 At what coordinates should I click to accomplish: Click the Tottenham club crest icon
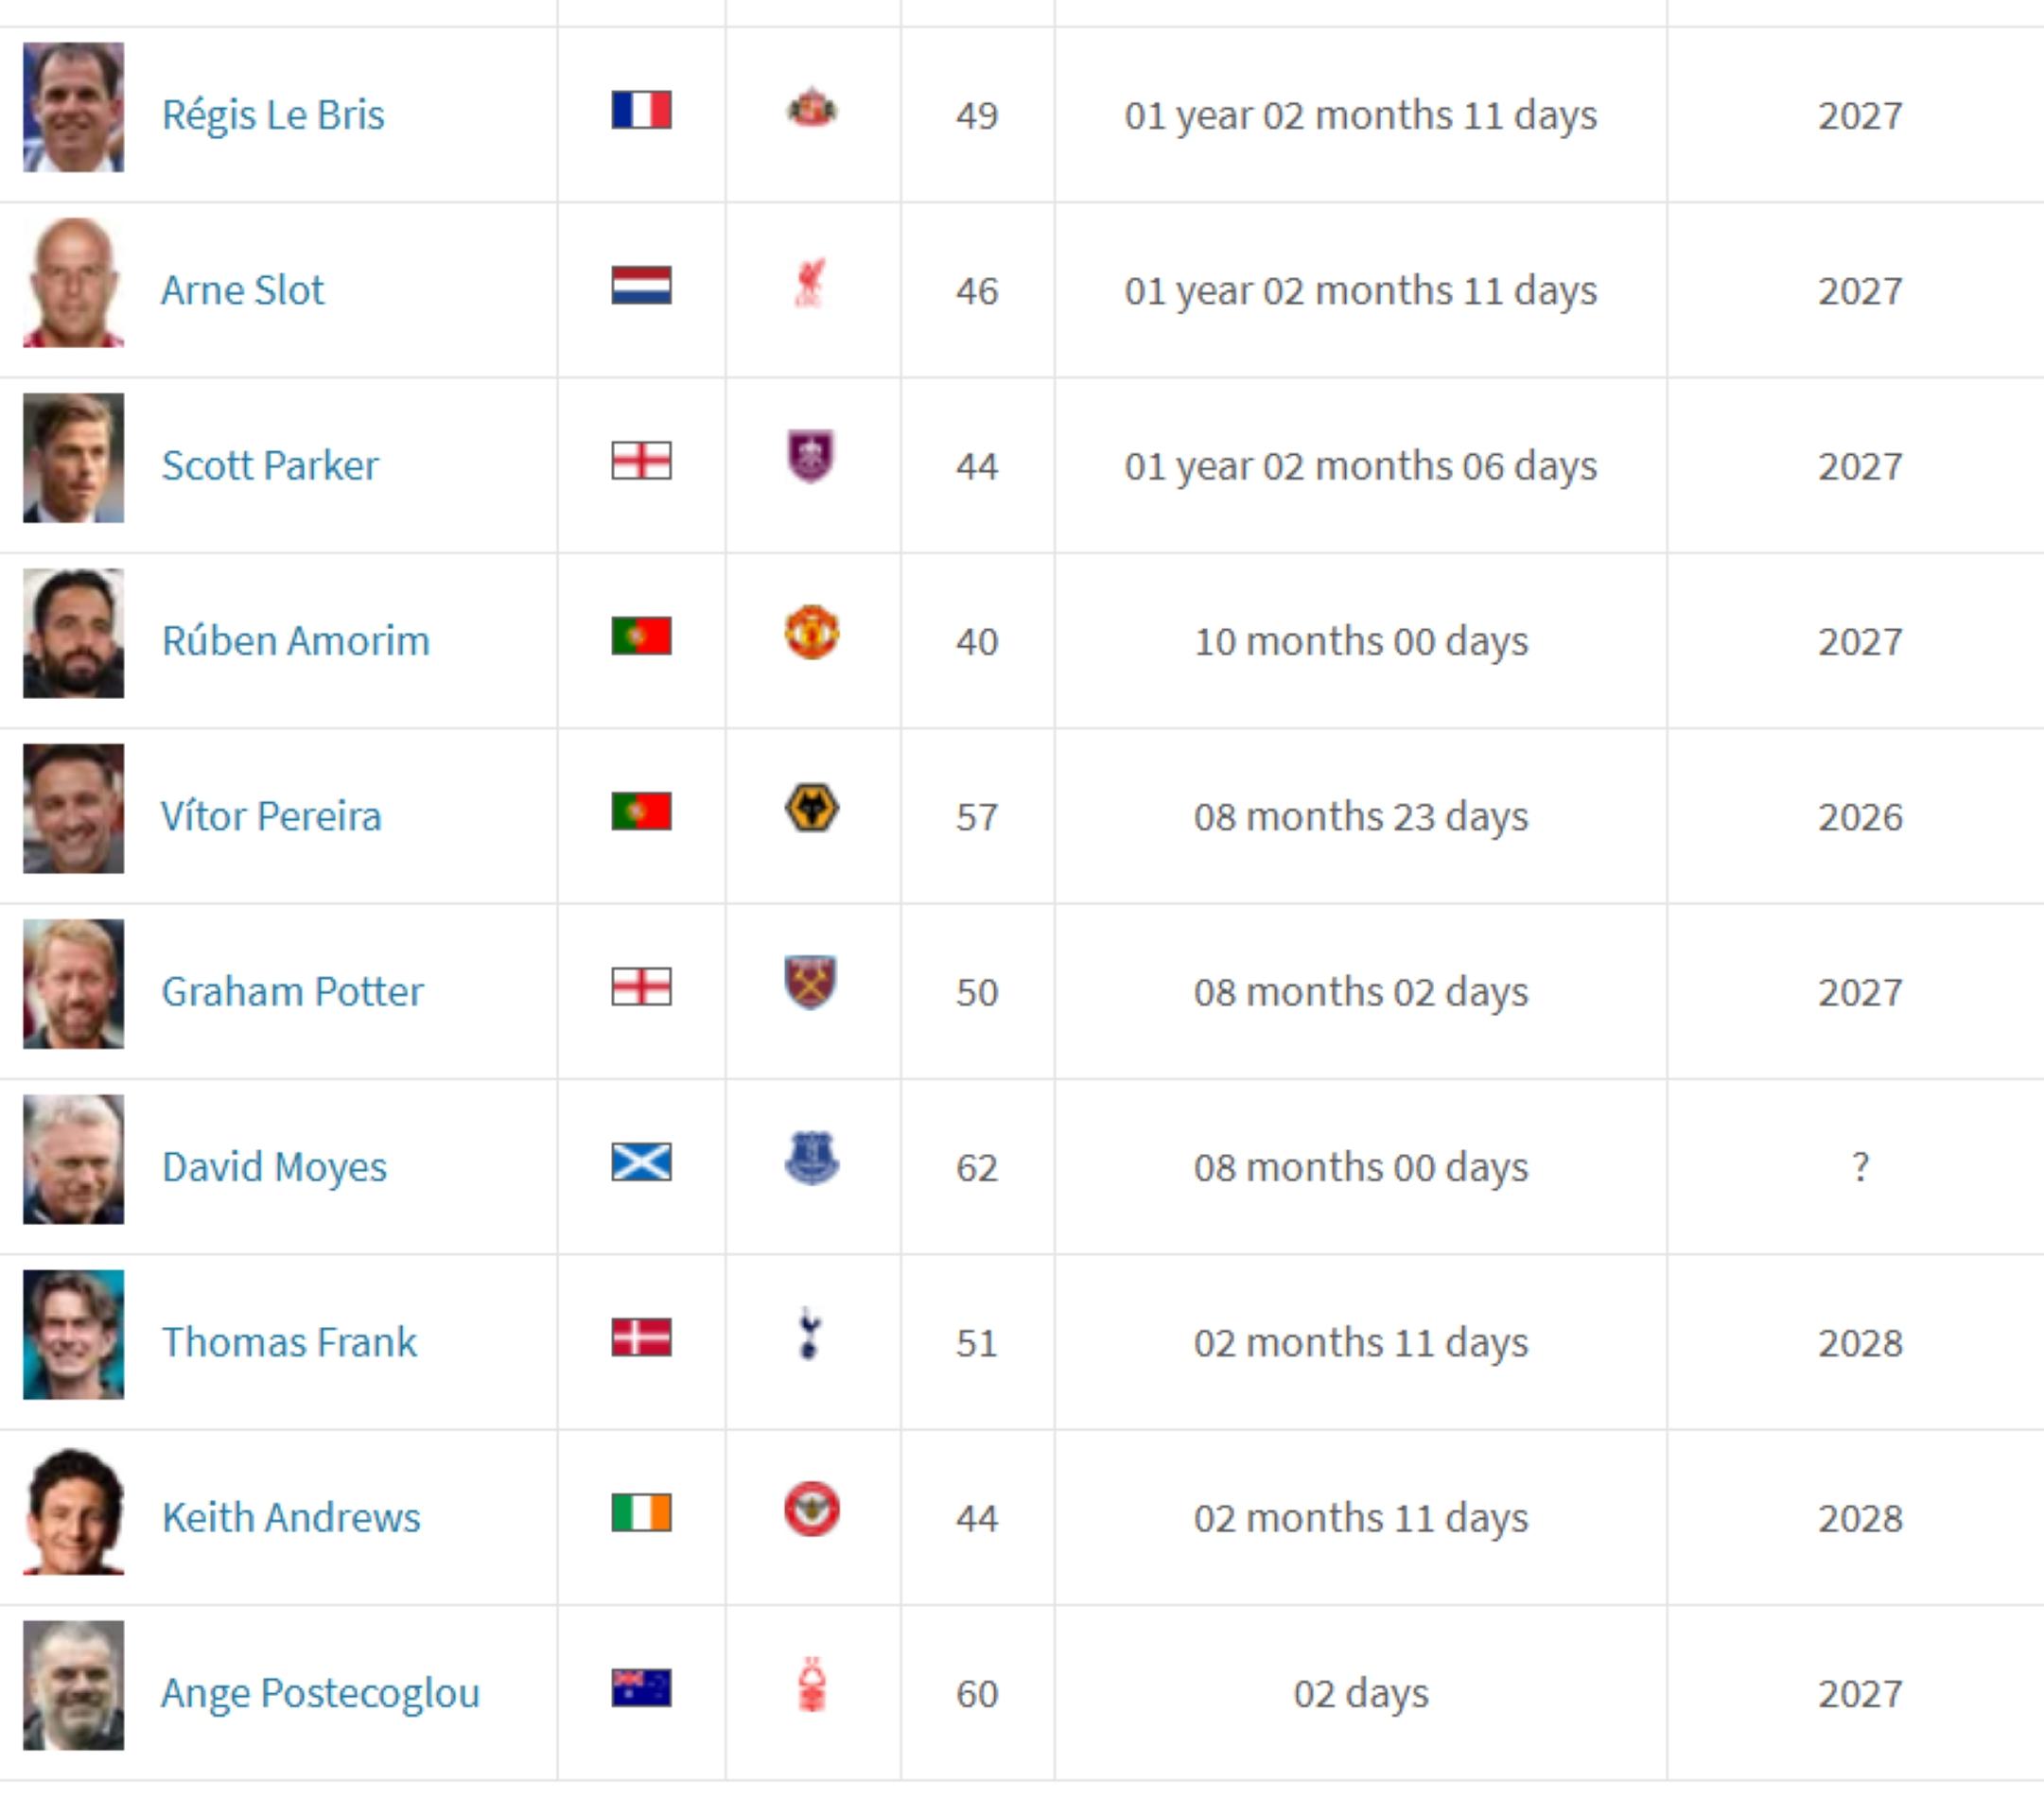point(810,1334)
